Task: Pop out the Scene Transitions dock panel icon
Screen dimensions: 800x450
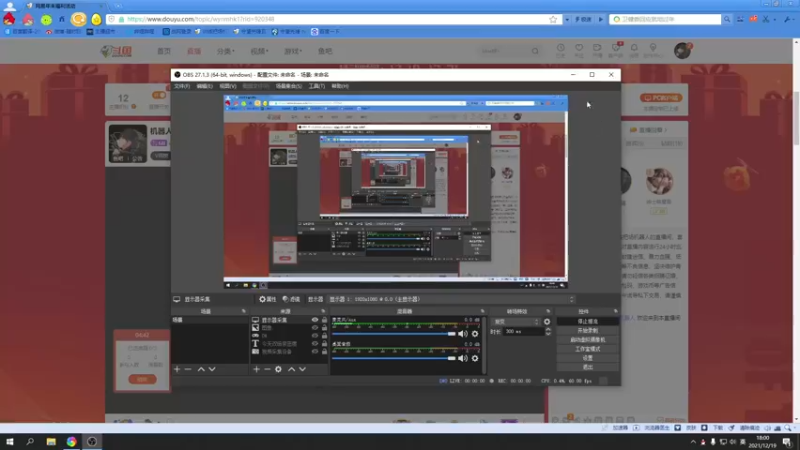Action: tap(548, 311)
